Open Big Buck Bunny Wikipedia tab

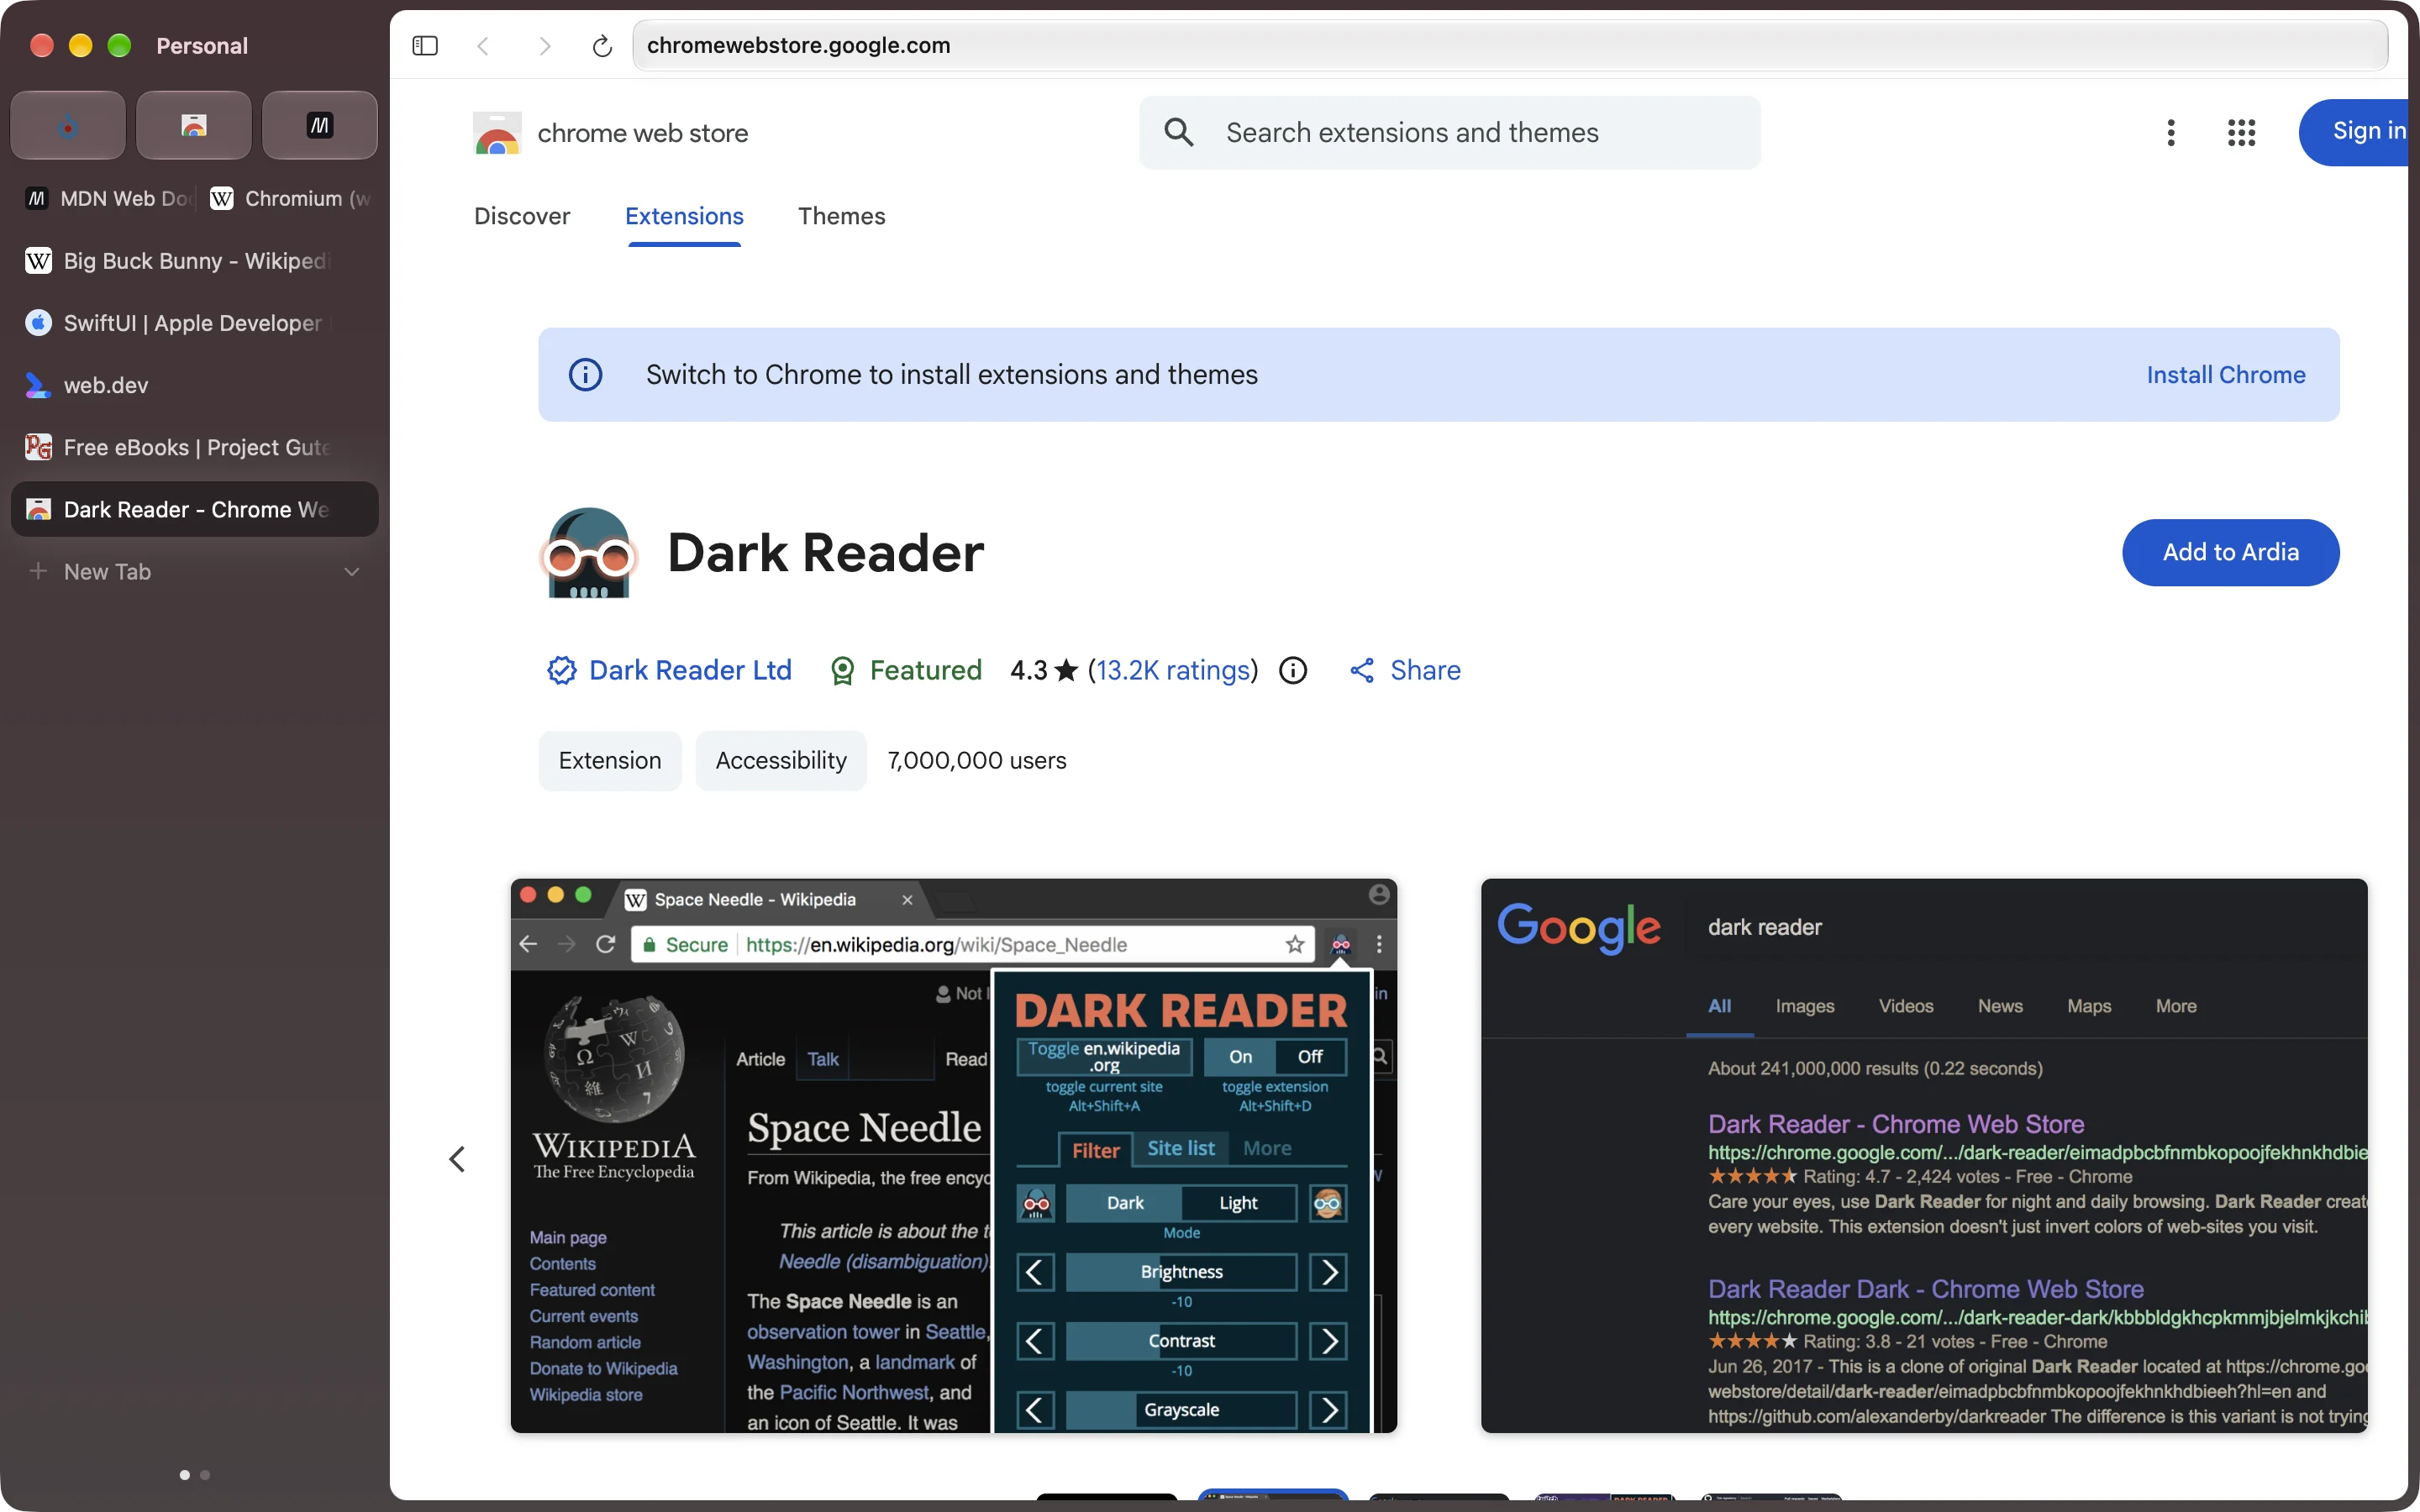coord(195,261)
